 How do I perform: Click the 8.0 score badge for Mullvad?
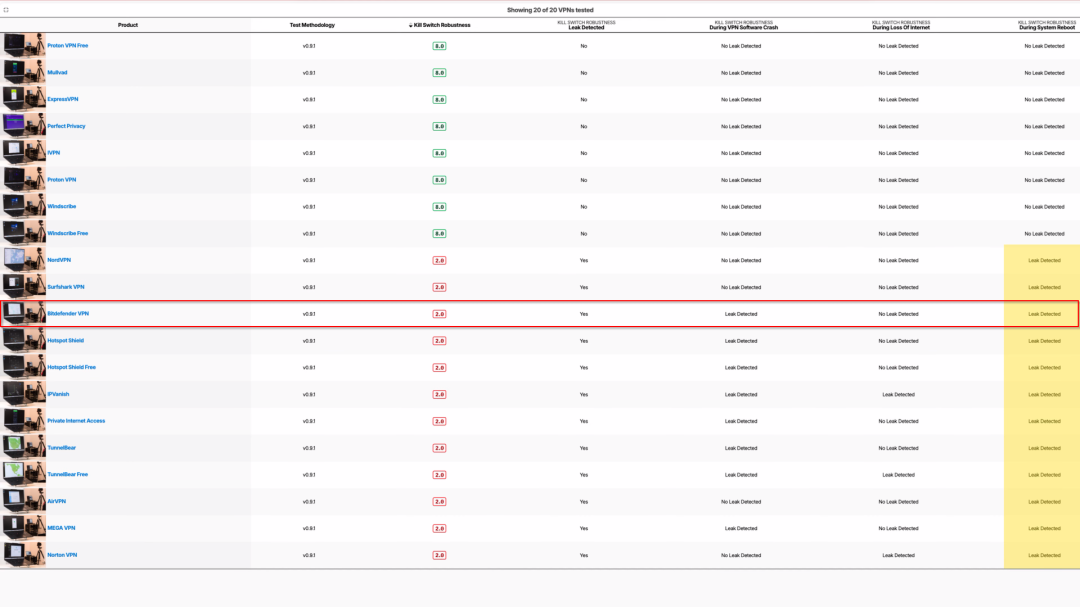click(x=439, y=72)
